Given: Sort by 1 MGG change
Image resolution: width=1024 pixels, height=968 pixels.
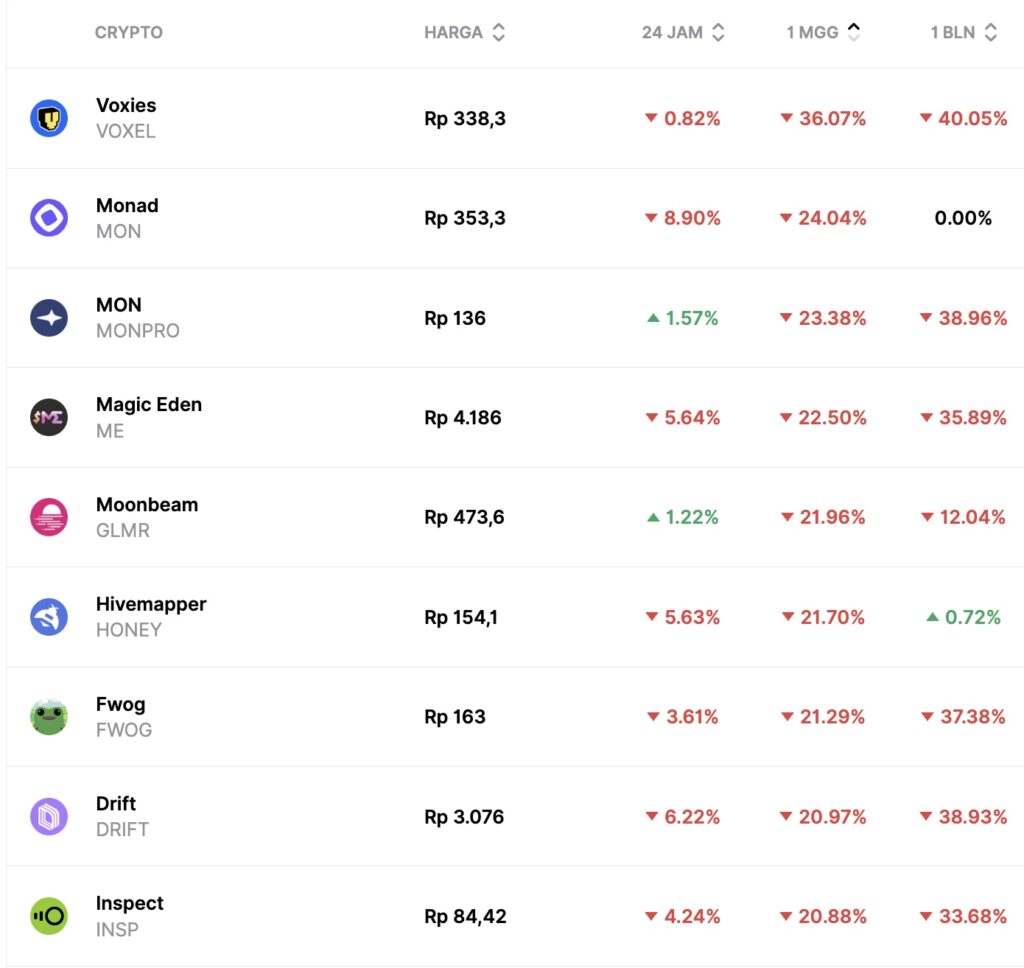Looking at the screenshot, I should [x=823, y=32].
